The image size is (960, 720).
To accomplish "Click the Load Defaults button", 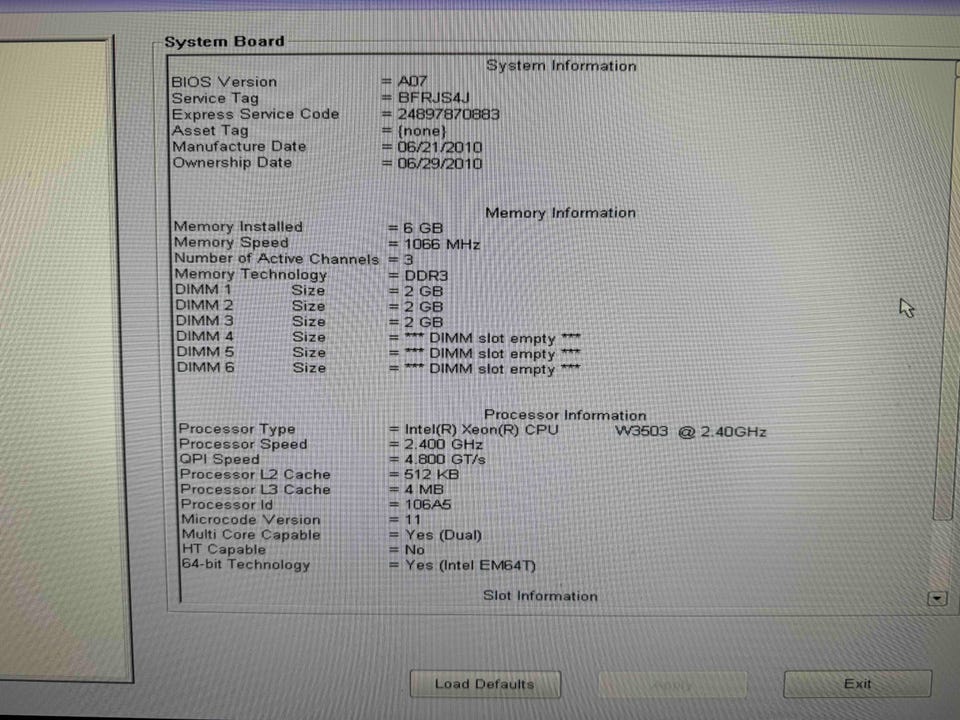I will click(x=485, y=684).
